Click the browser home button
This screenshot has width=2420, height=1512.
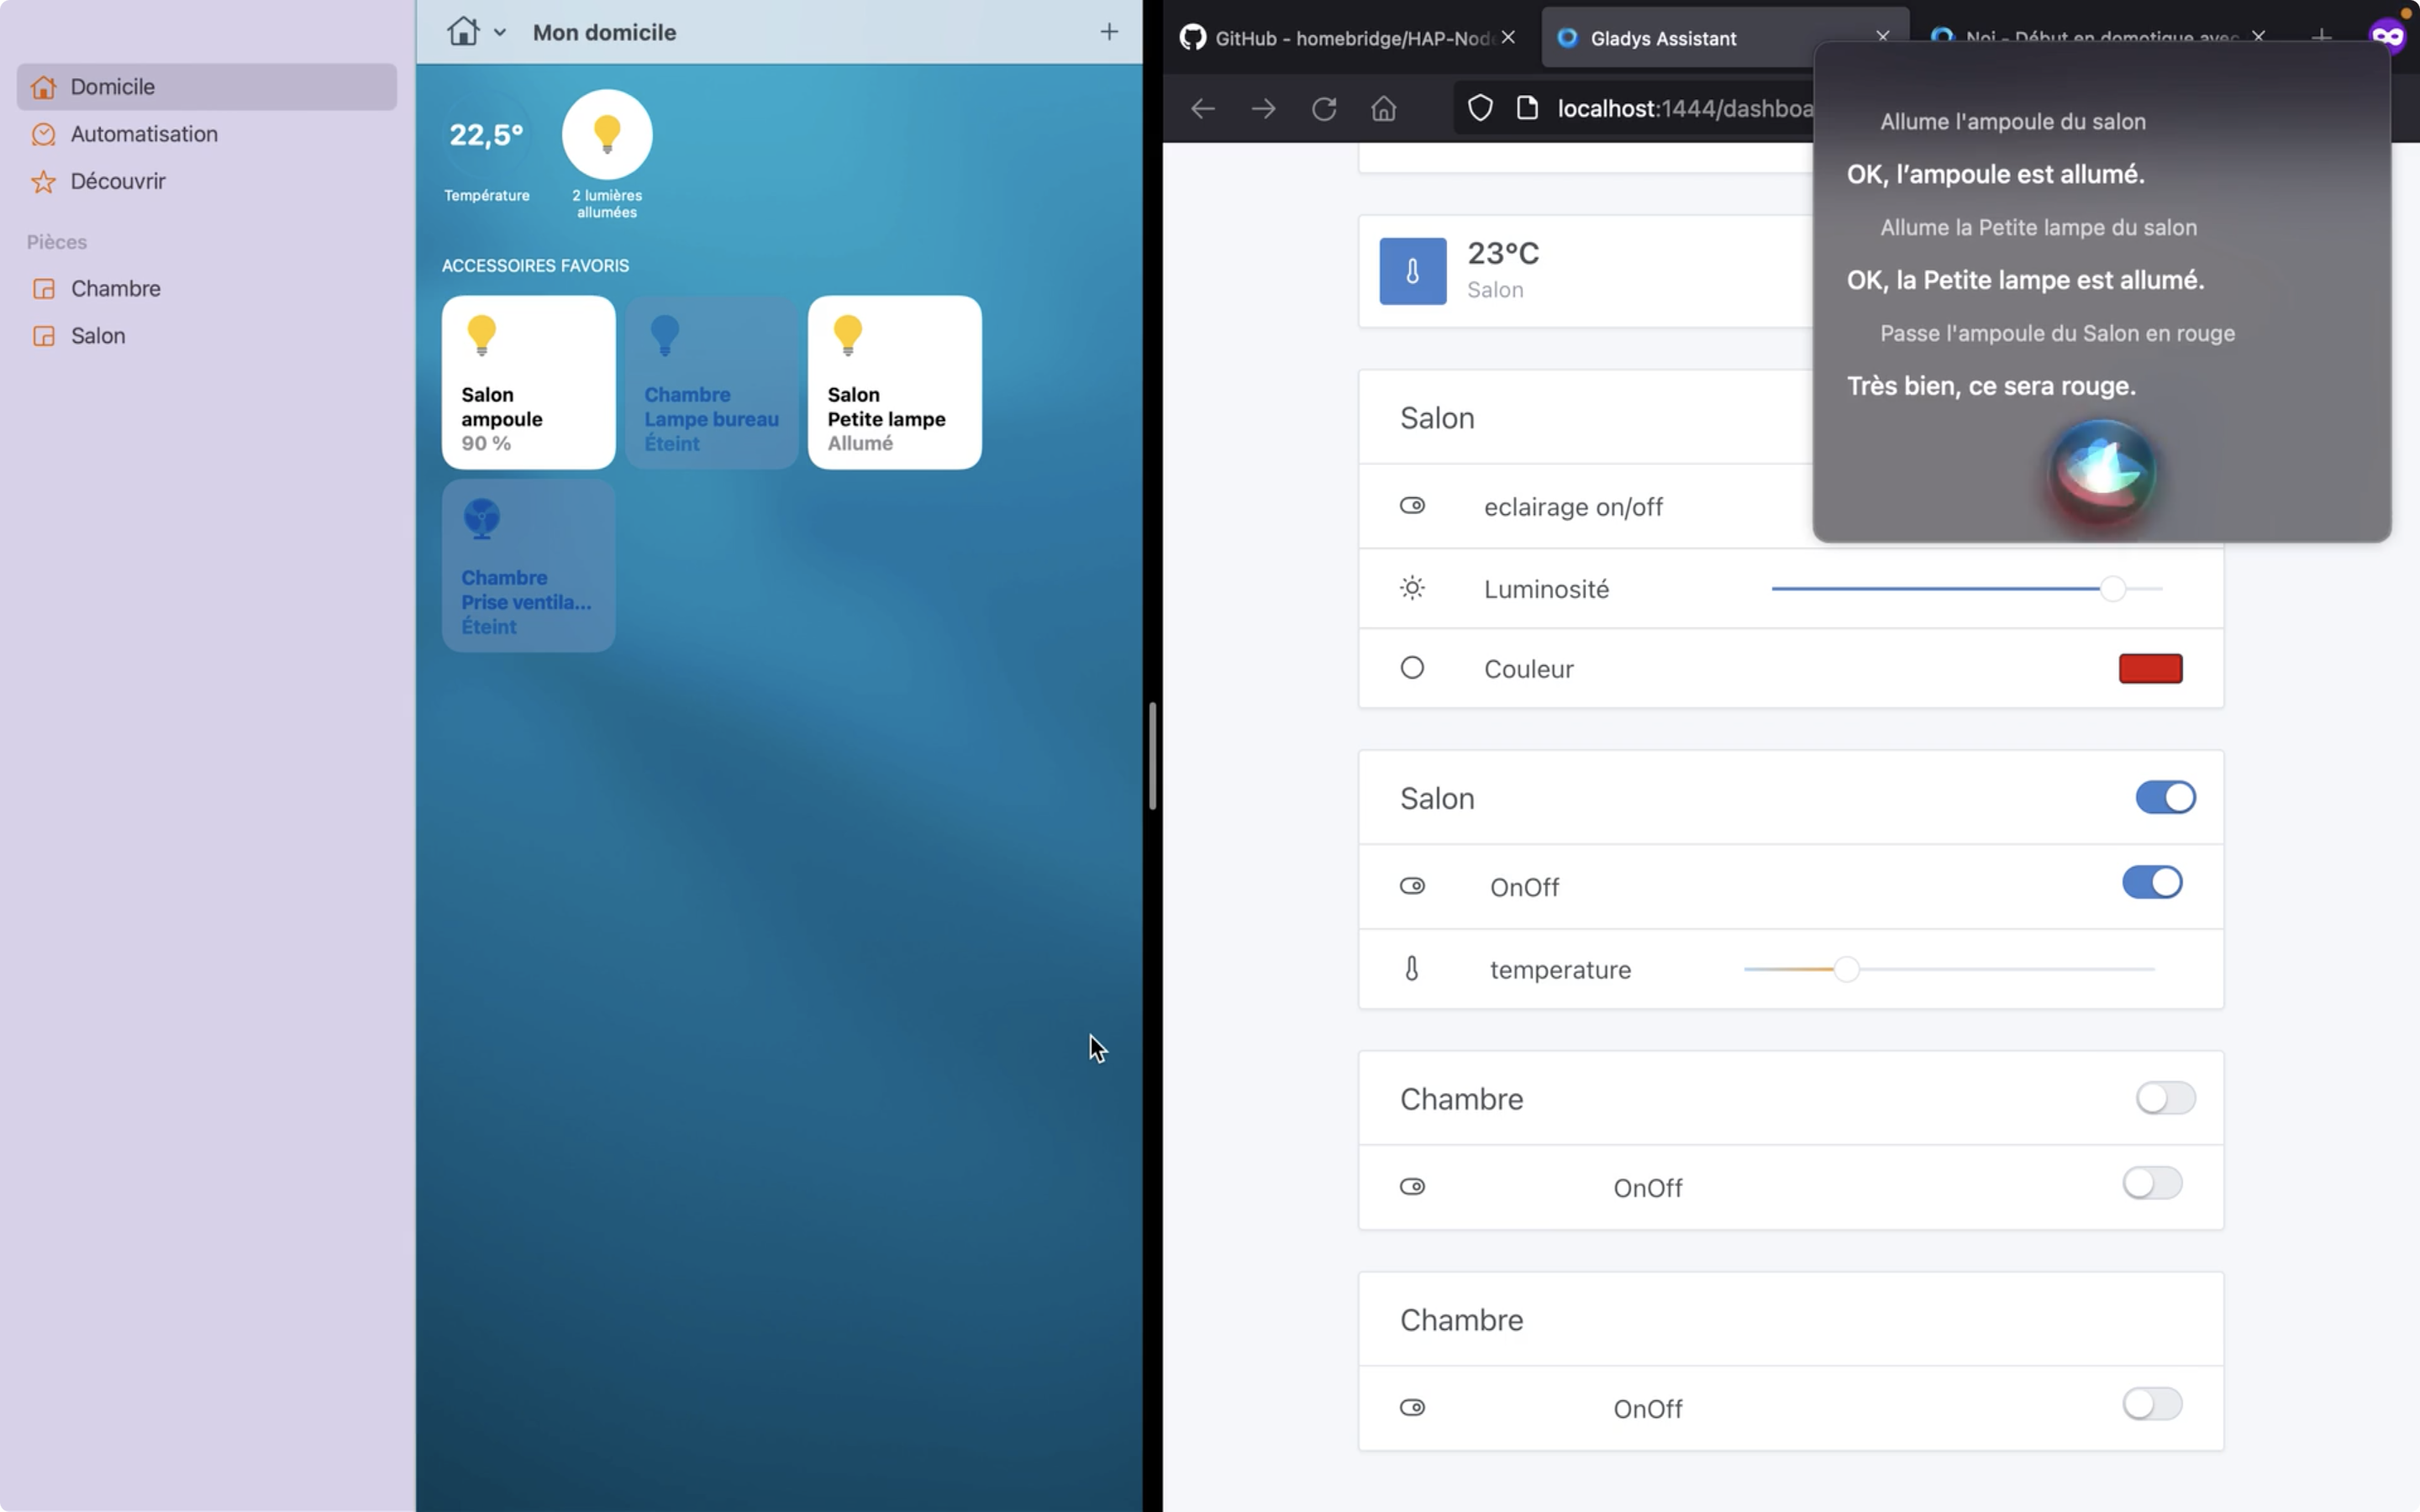1384,108
